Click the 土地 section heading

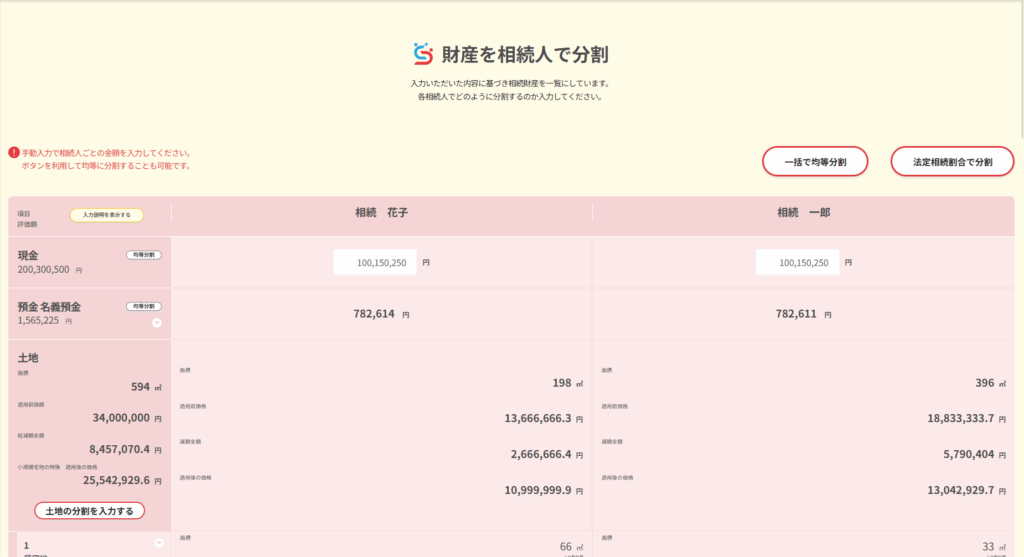click(x=28, y=357)
